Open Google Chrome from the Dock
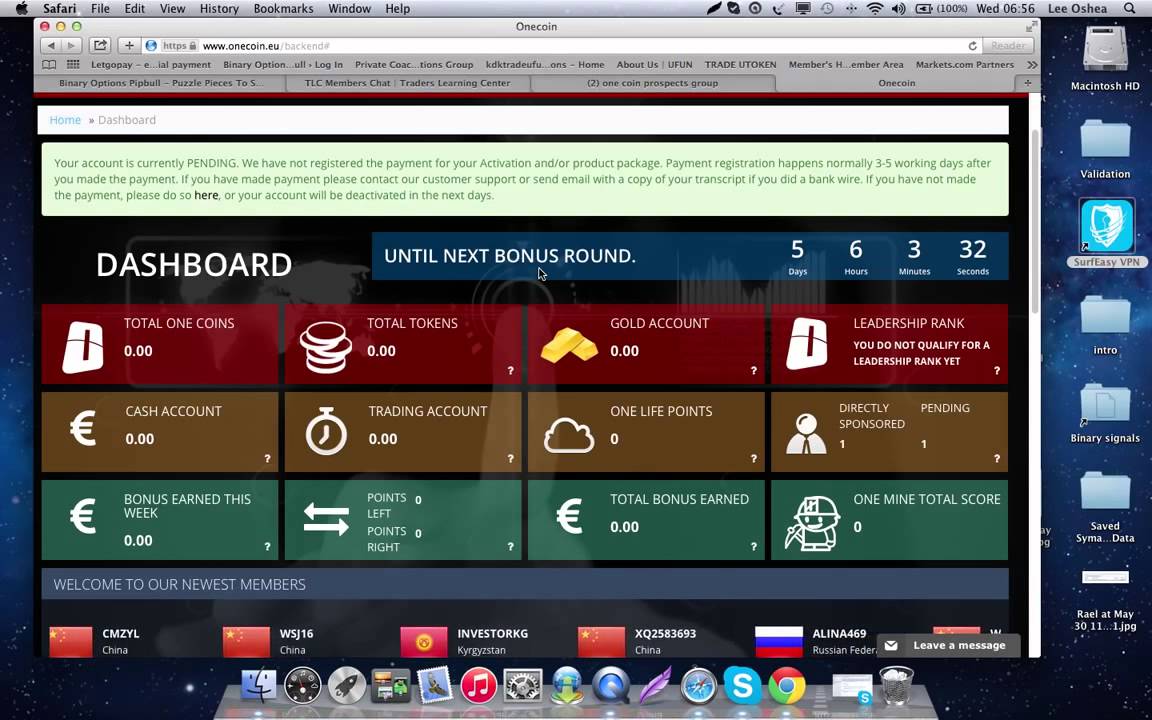This screenshot has width=1152, height=720. point(787,685)
